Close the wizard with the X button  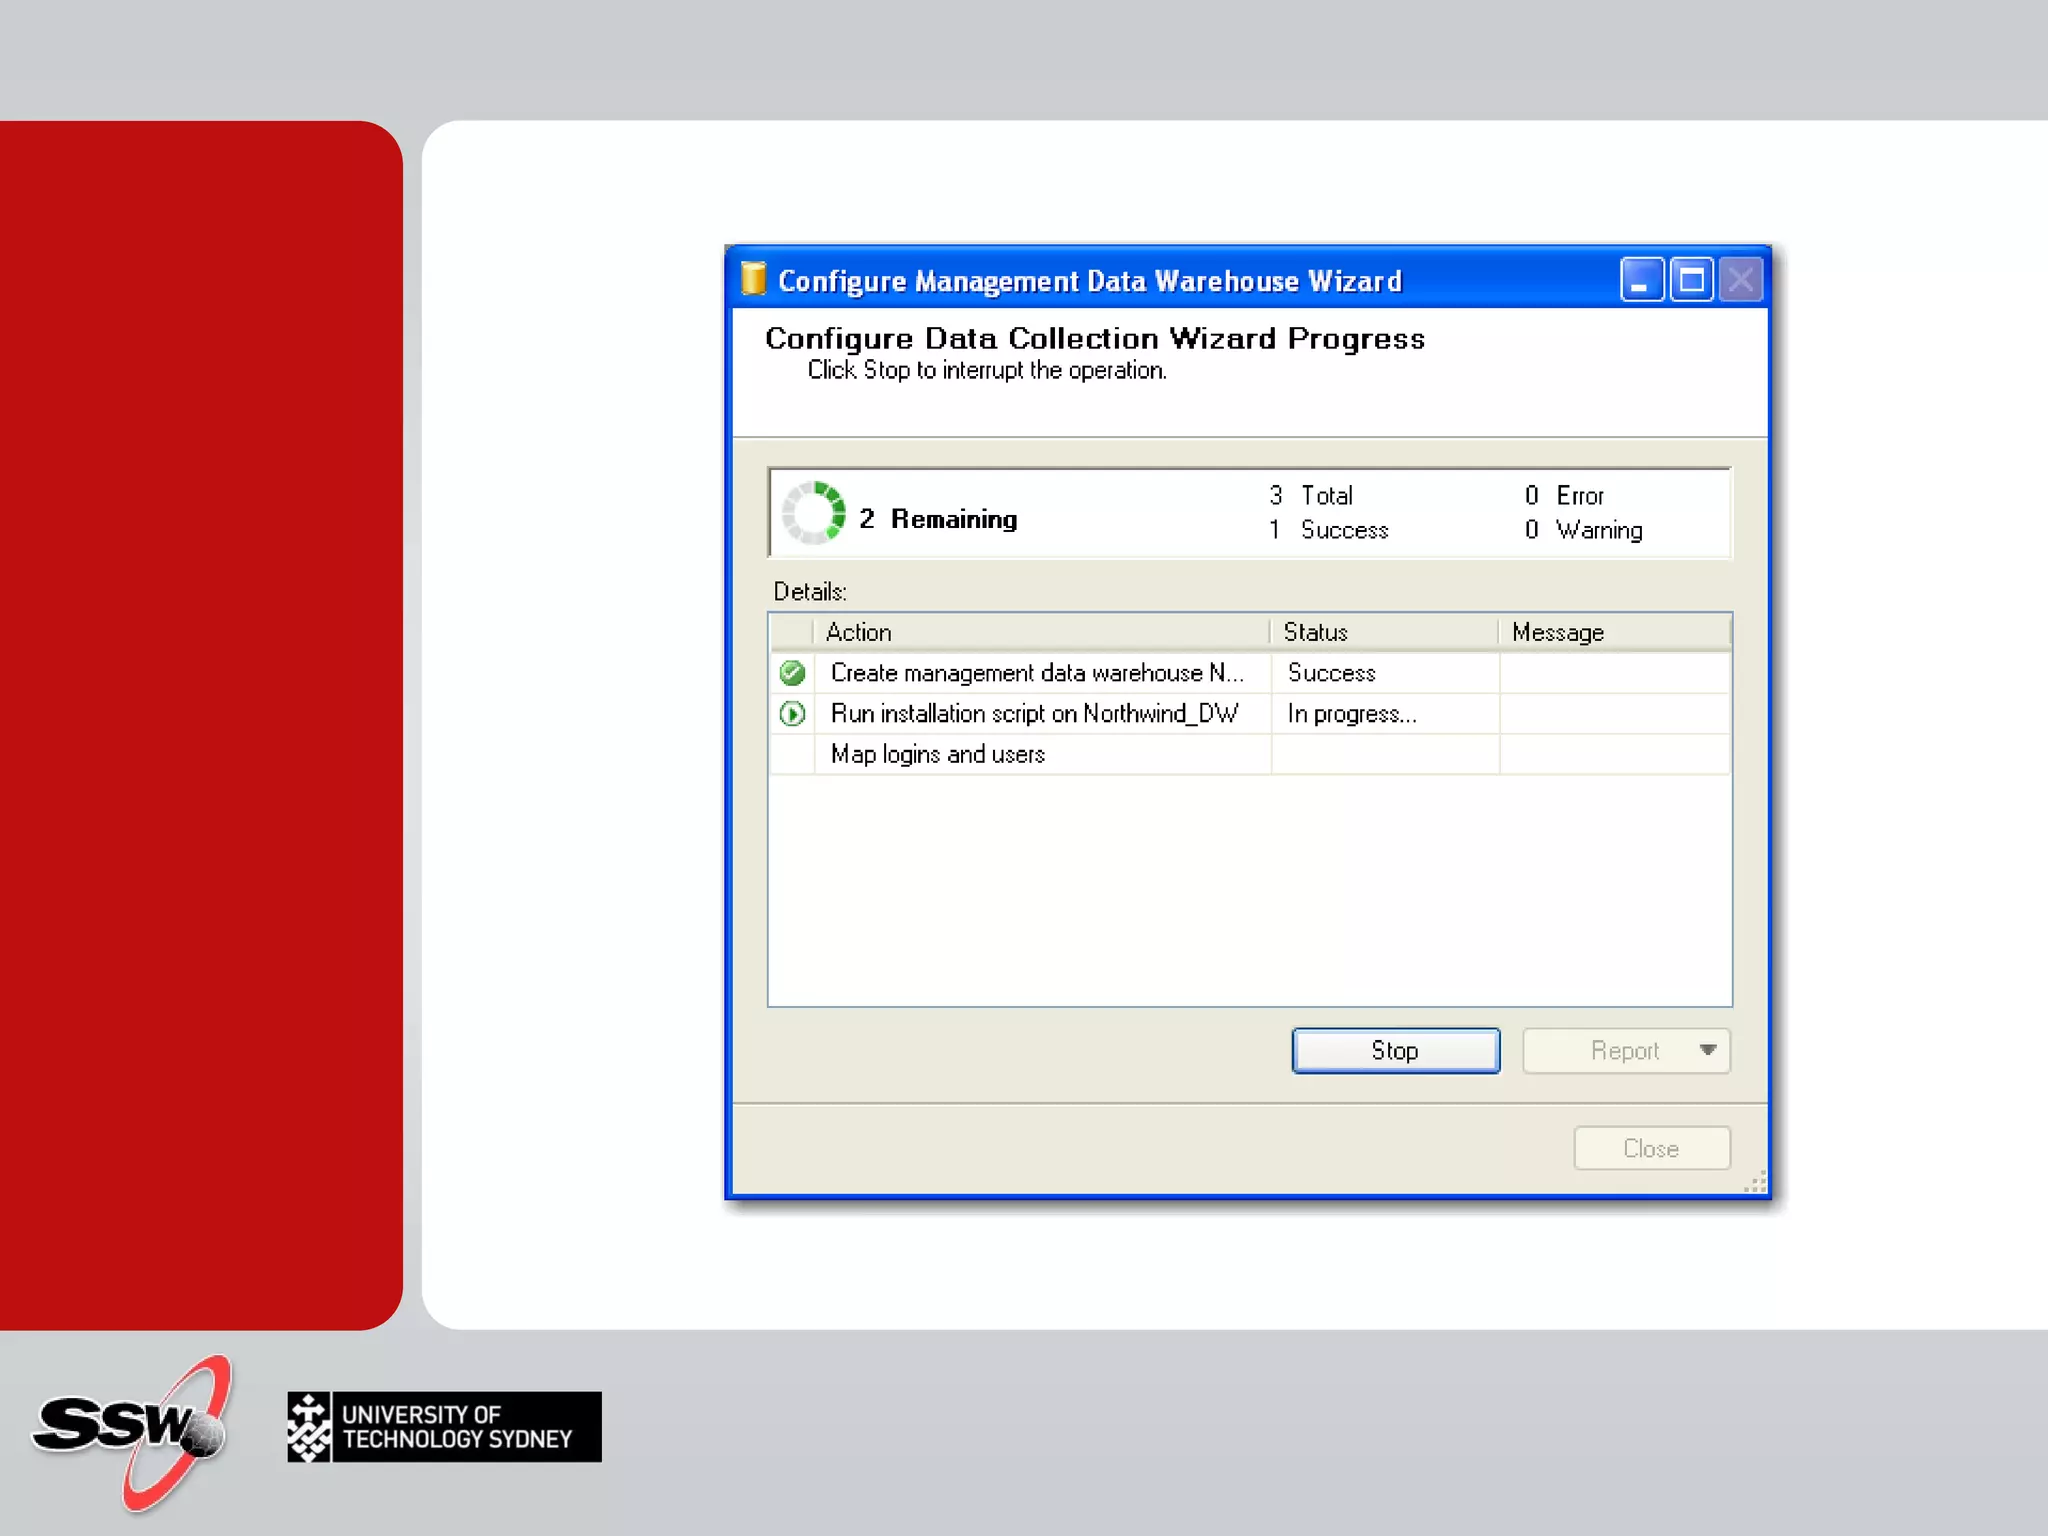point(1741,280)
